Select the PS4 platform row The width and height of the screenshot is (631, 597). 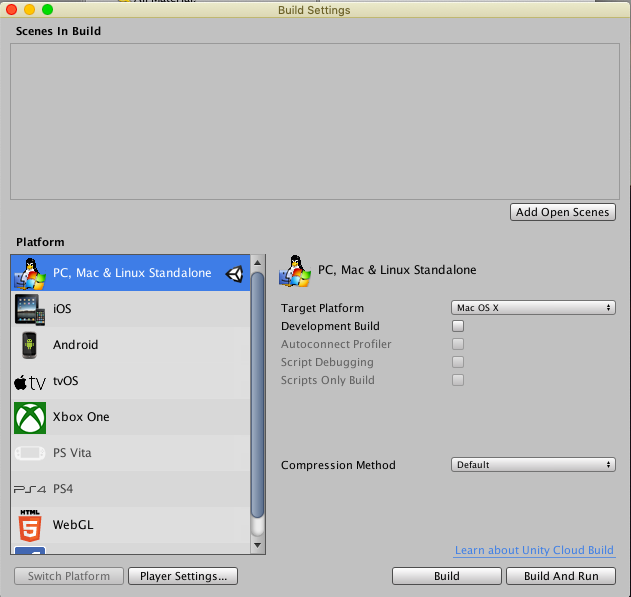point(130,489)
